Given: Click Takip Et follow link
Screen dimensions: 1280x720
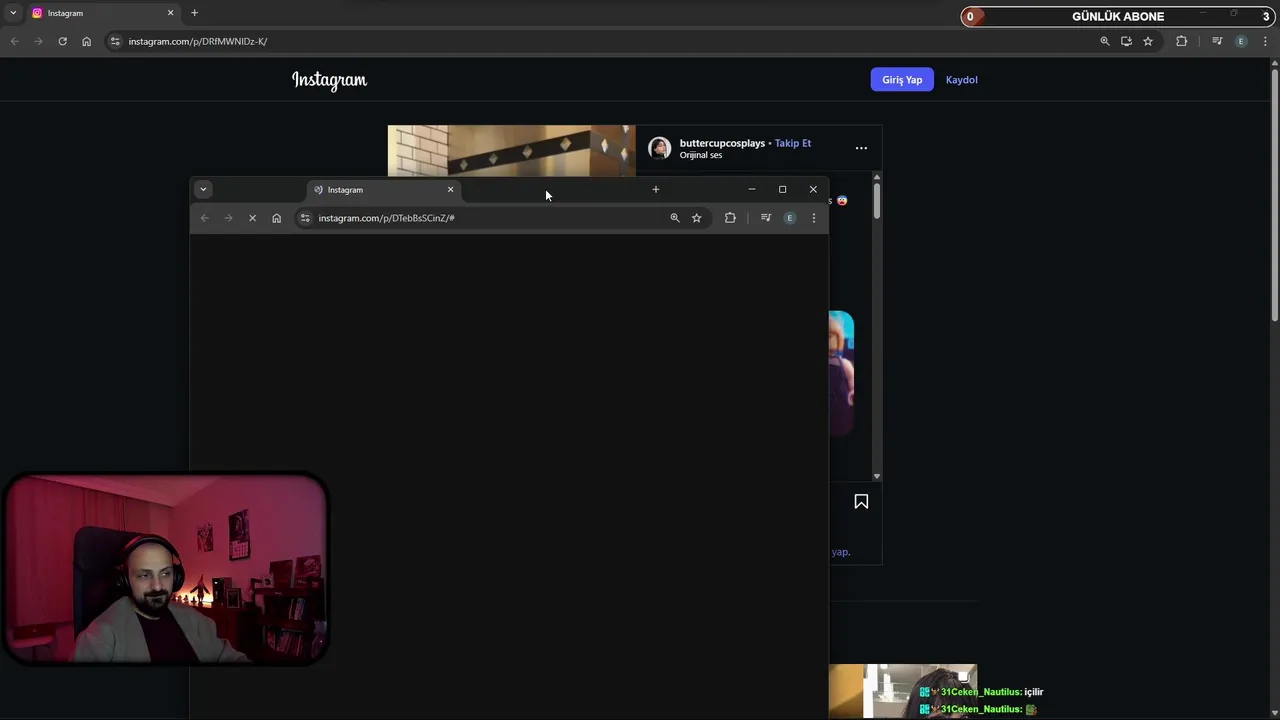Looking at the screenshot, I should [793, 143].
